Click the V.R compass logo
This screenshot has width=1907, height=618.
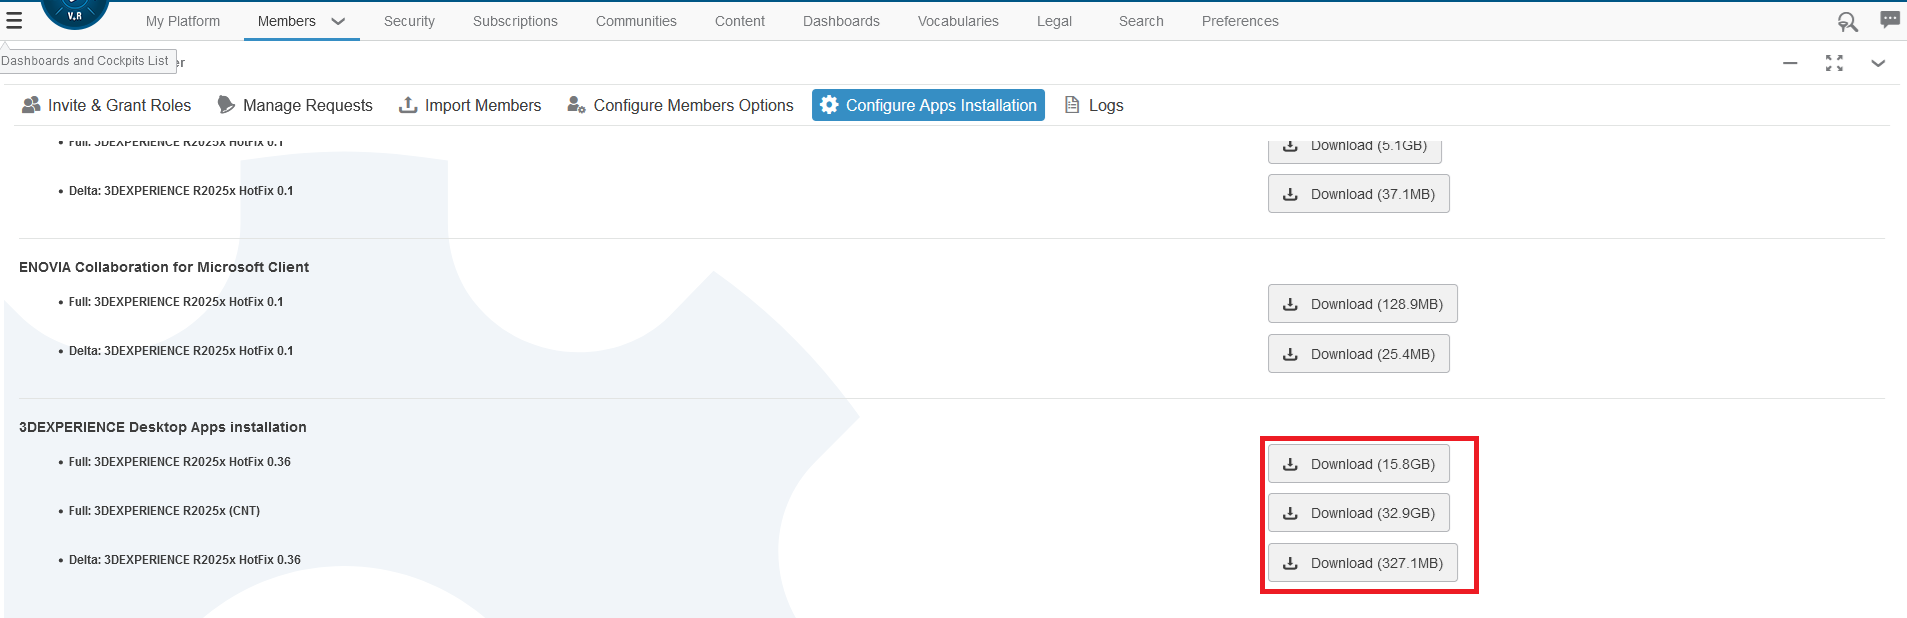tap(75, 13)
